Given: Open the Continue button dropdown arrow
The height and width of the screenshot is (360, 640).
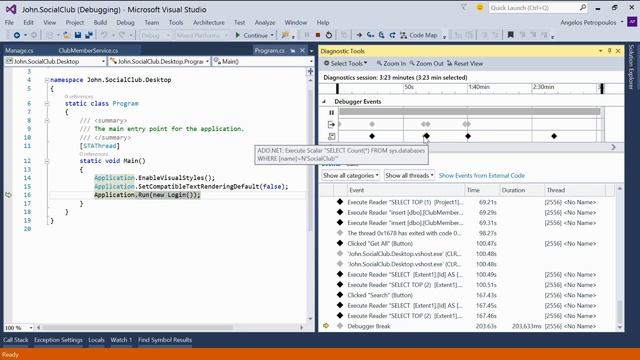Looking at the screenshot, I should [272, 36].
